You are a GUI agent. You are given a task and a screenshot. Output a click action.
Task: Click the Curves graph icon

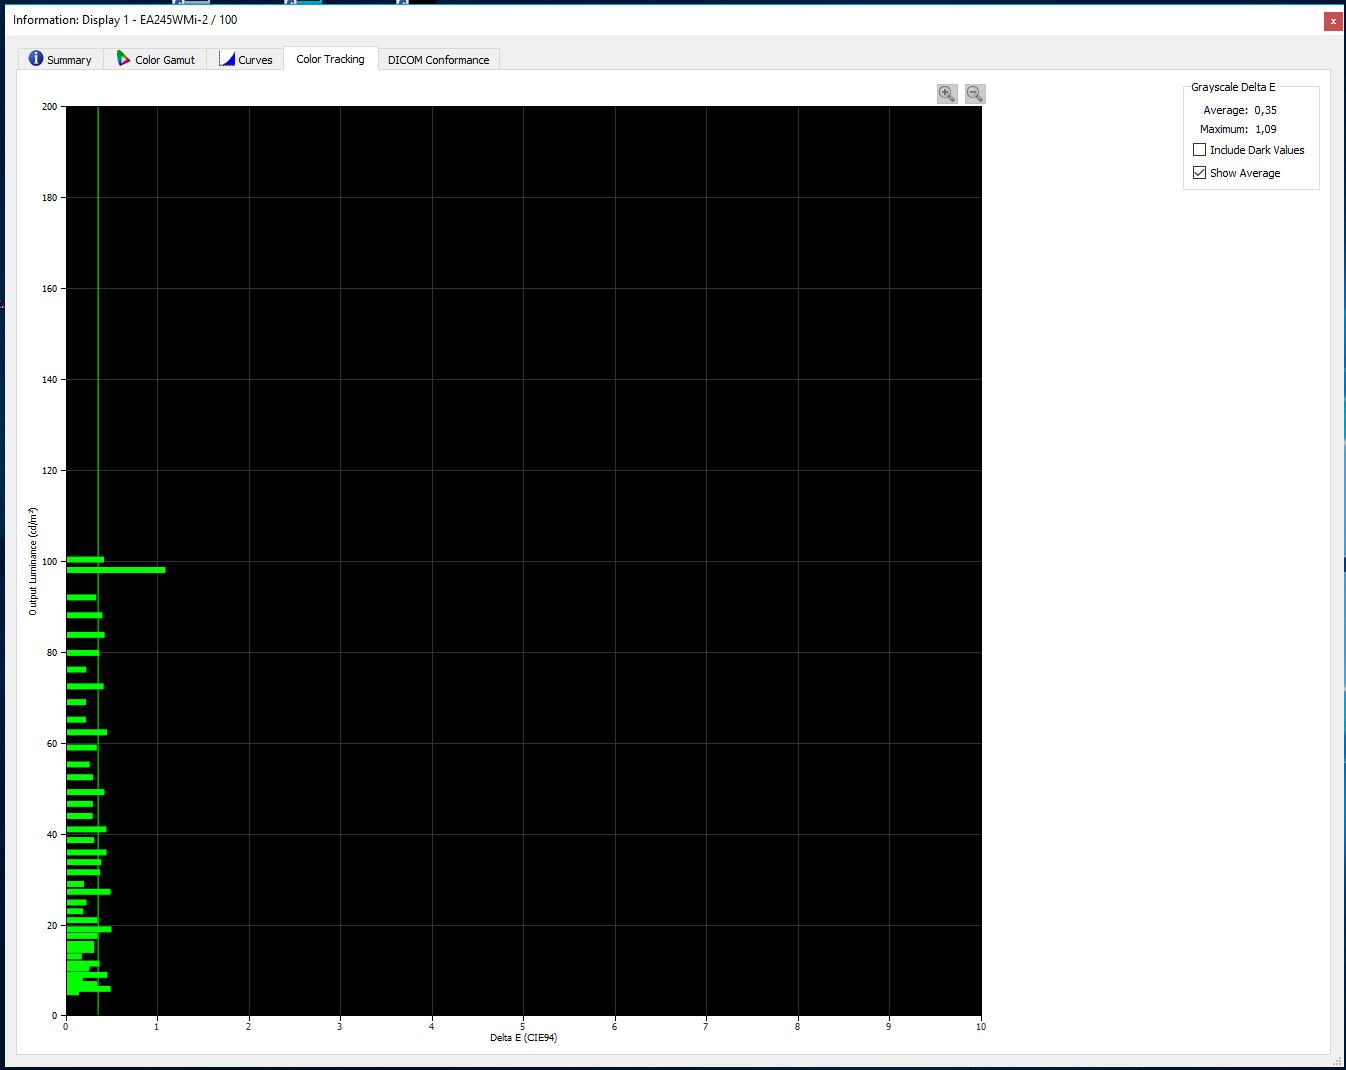(x=227, y=59)
